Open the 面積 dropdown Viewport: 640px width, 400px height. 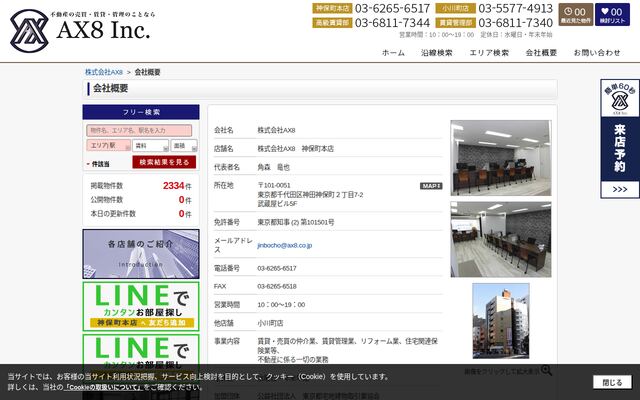(184, 145)
